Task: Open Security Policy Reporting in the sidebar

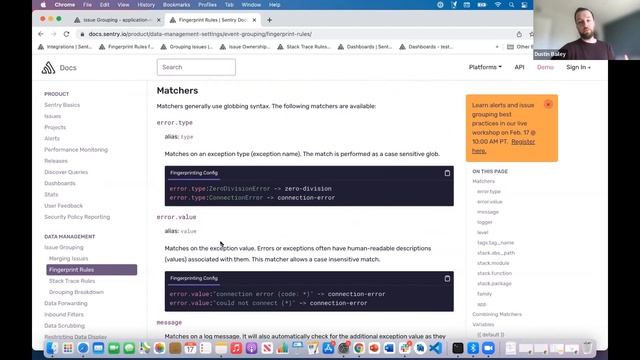Action: pos(77,217)
